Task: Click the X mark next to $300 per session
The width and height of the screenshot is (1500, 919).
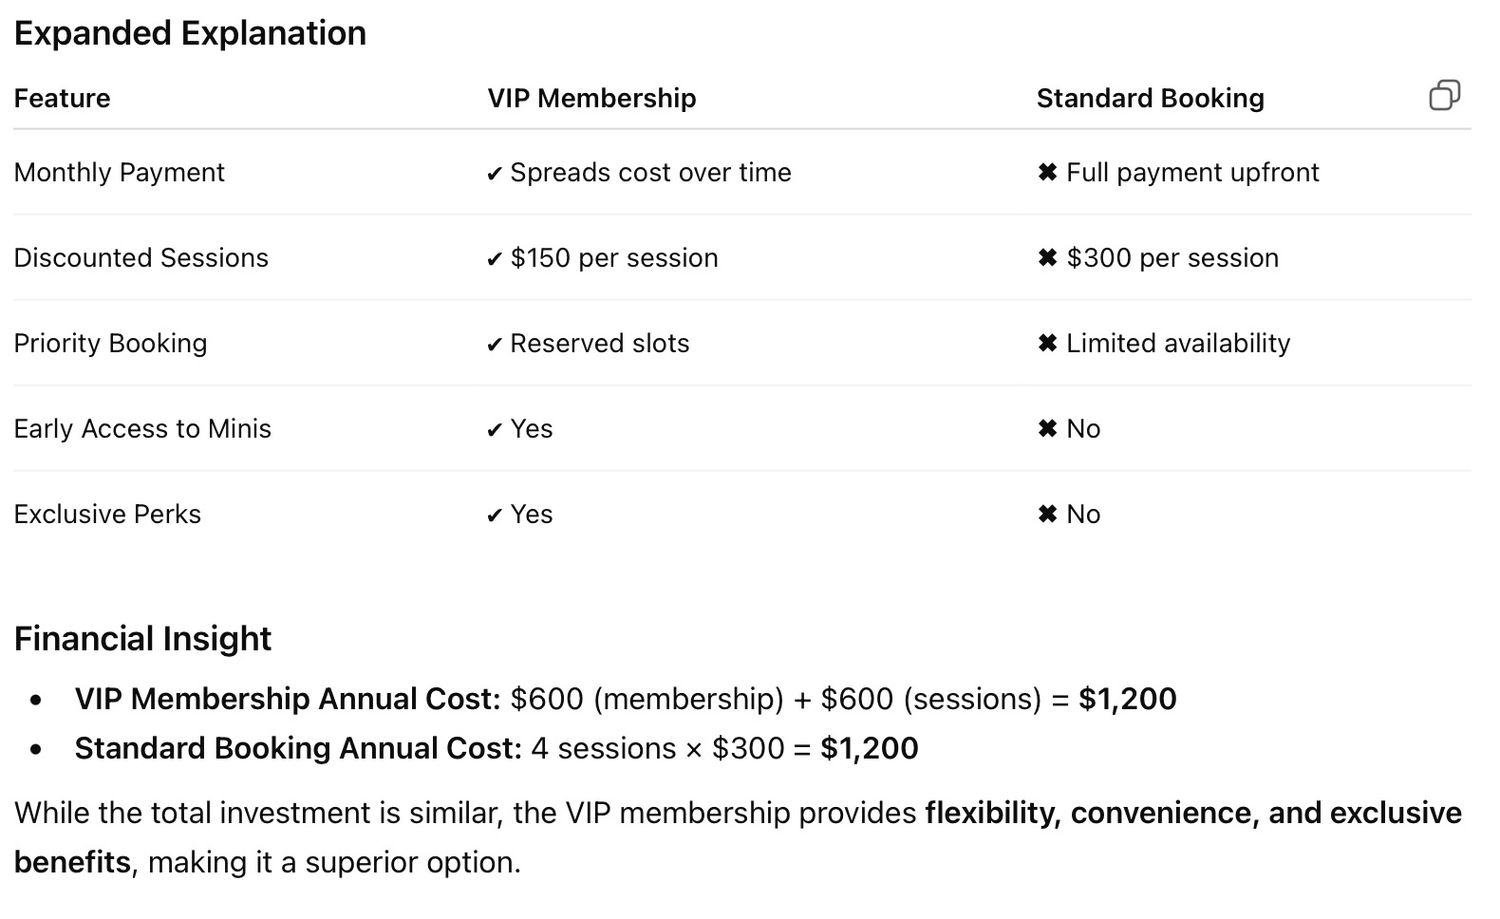Action: 1047,258
